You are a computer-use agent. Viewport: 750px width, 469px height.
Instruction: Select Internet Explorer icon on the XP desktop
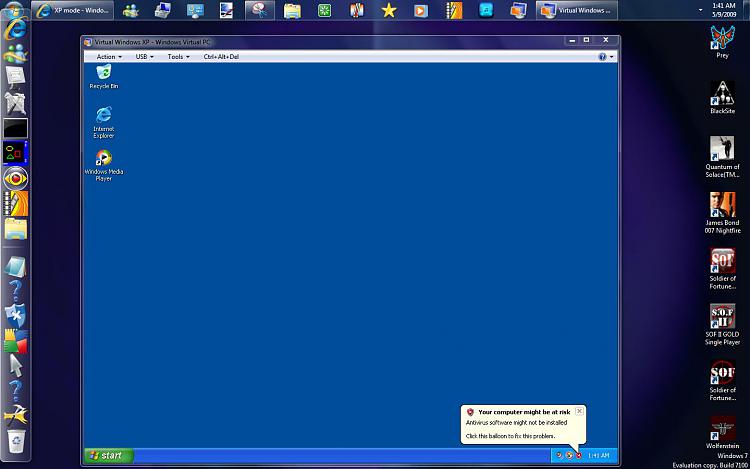coord(103,122)
